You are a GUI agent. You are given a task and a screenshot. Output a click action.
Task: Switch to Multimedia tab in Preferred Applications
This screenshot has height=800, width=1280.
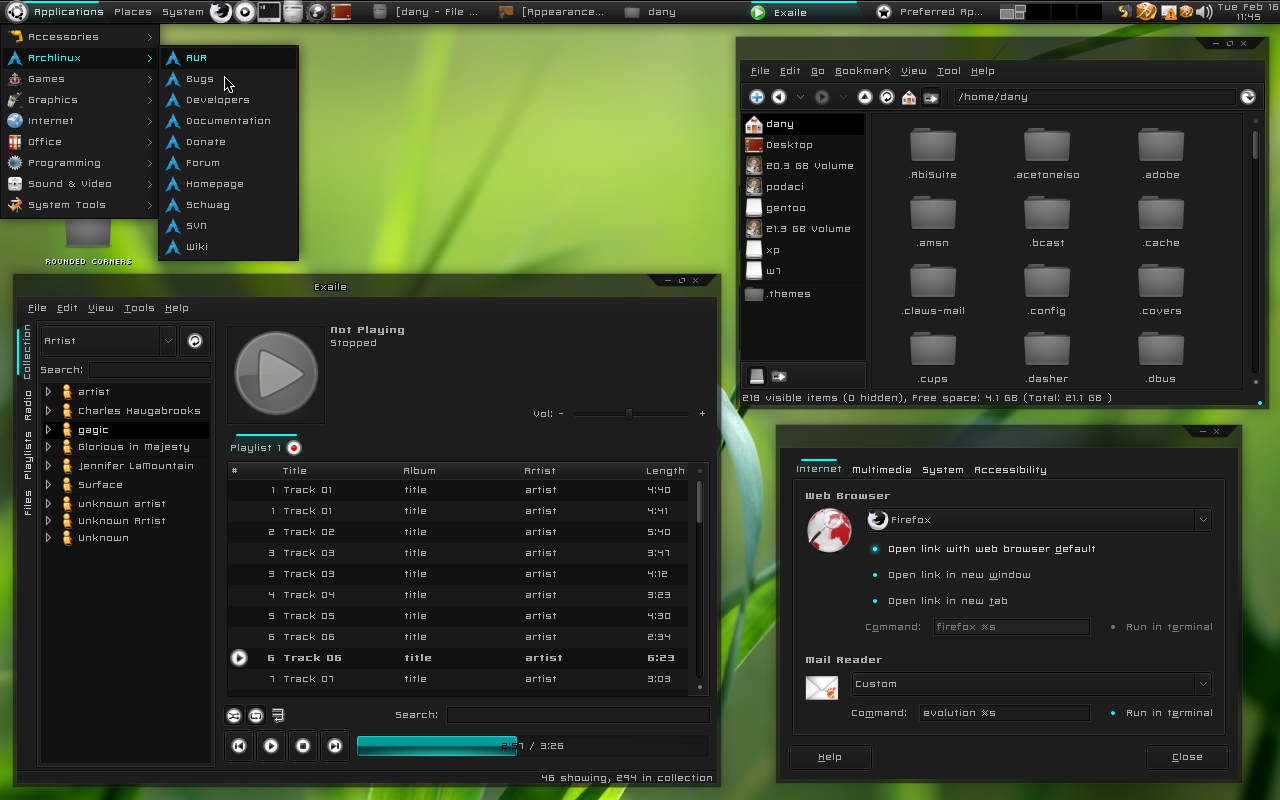pos(881,470)
